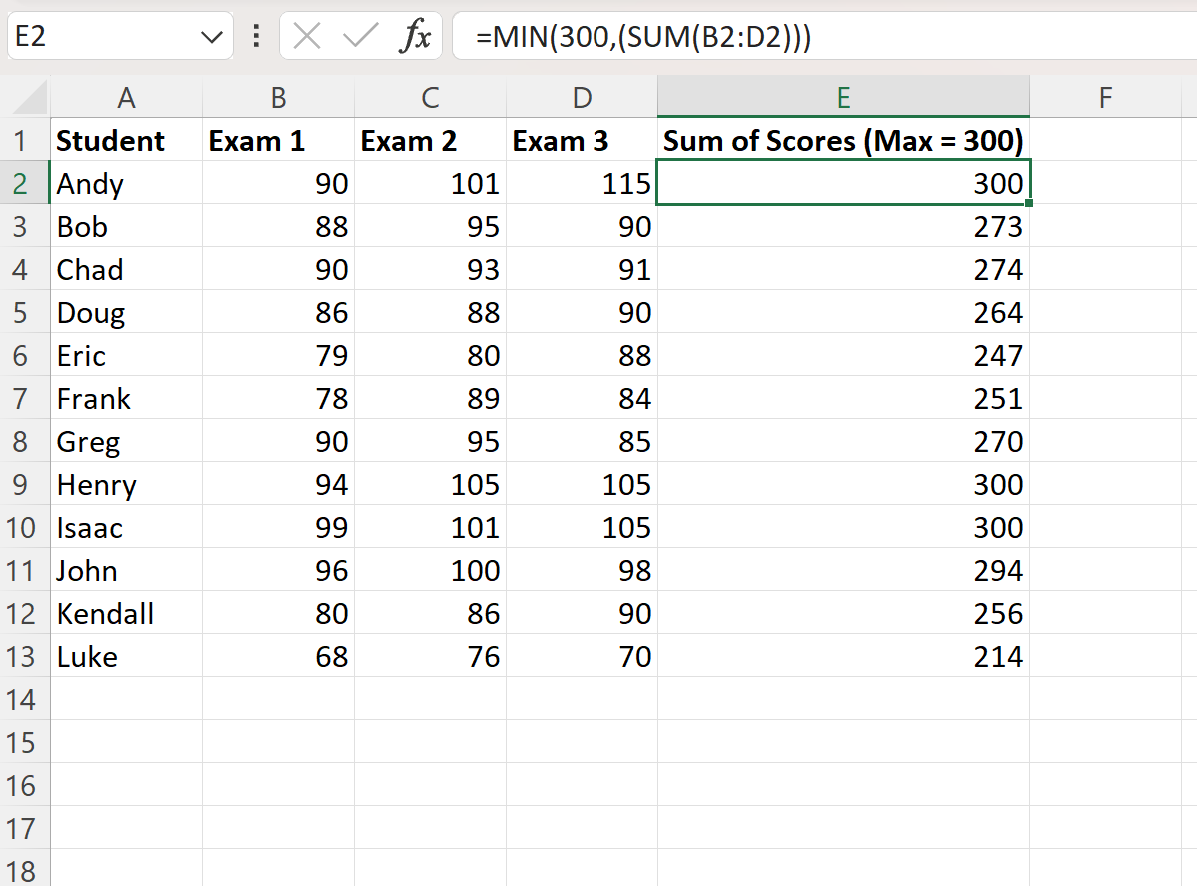Click Greg's Exam 3 score 85
This screenshot has width=1197, height=886.
[582, 441]
